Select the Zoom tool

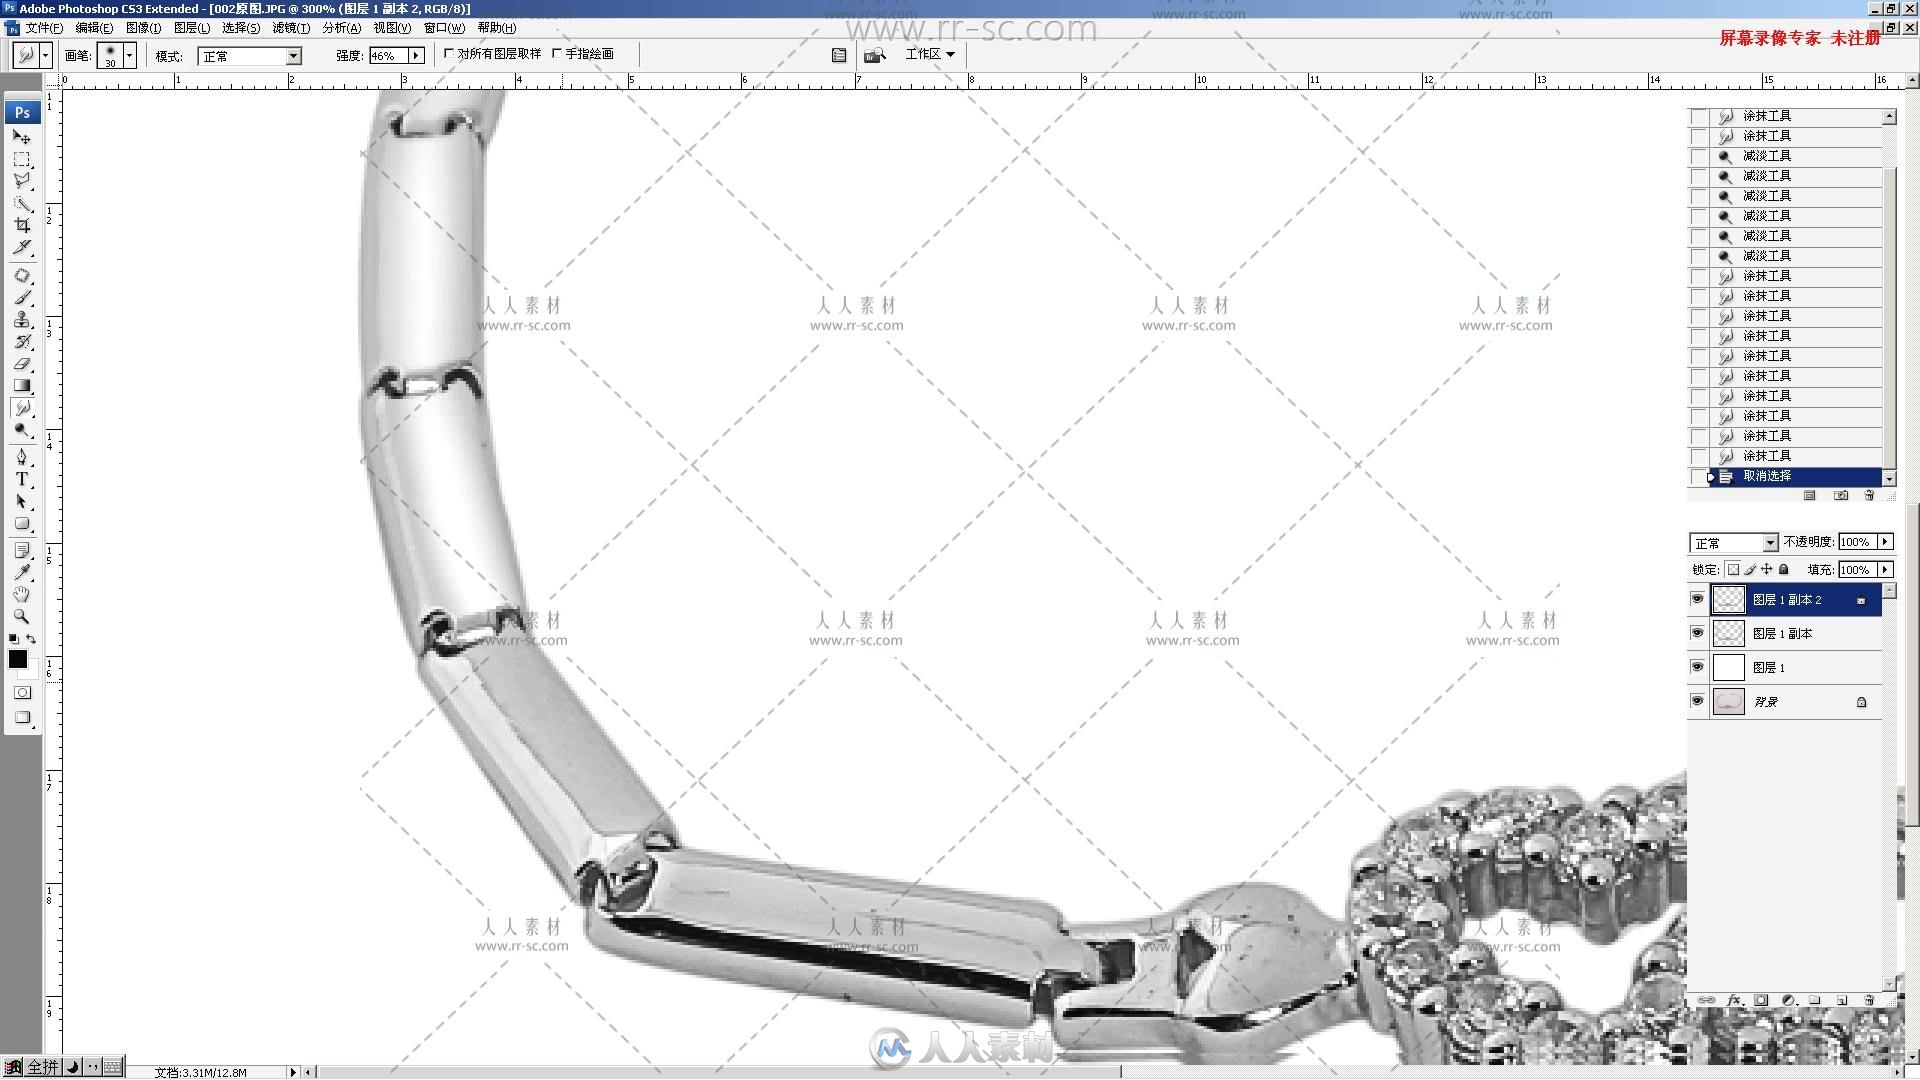(x=21, y=616)
